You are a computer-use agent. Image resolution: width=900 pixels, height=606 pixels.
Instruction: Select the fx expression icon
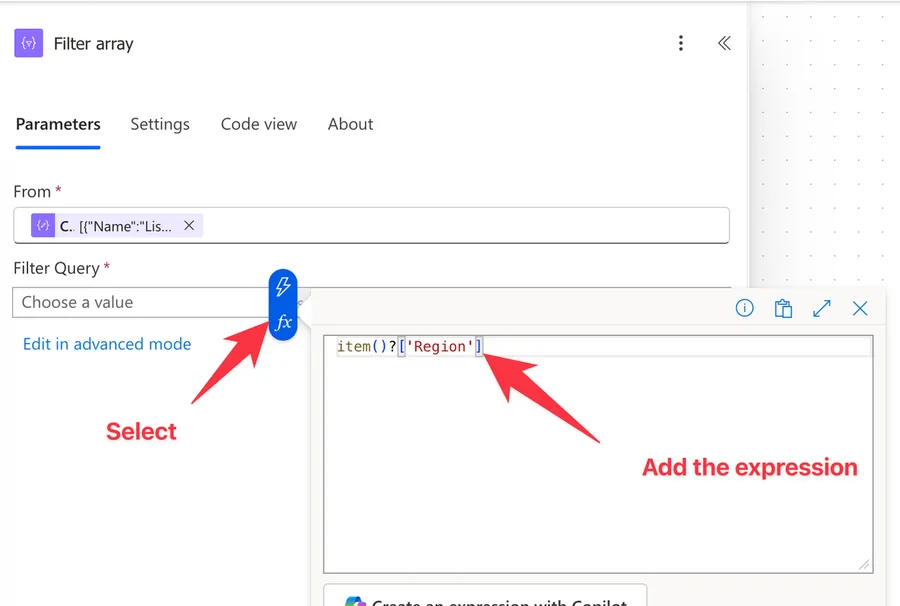(x=283, y=322)
